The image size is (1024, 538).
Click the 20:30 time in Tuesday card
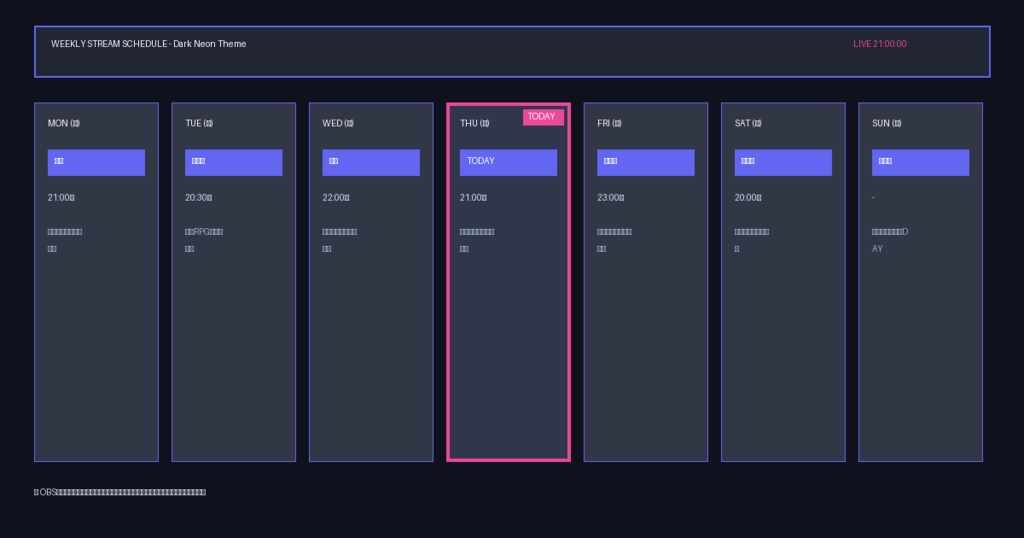199,198
